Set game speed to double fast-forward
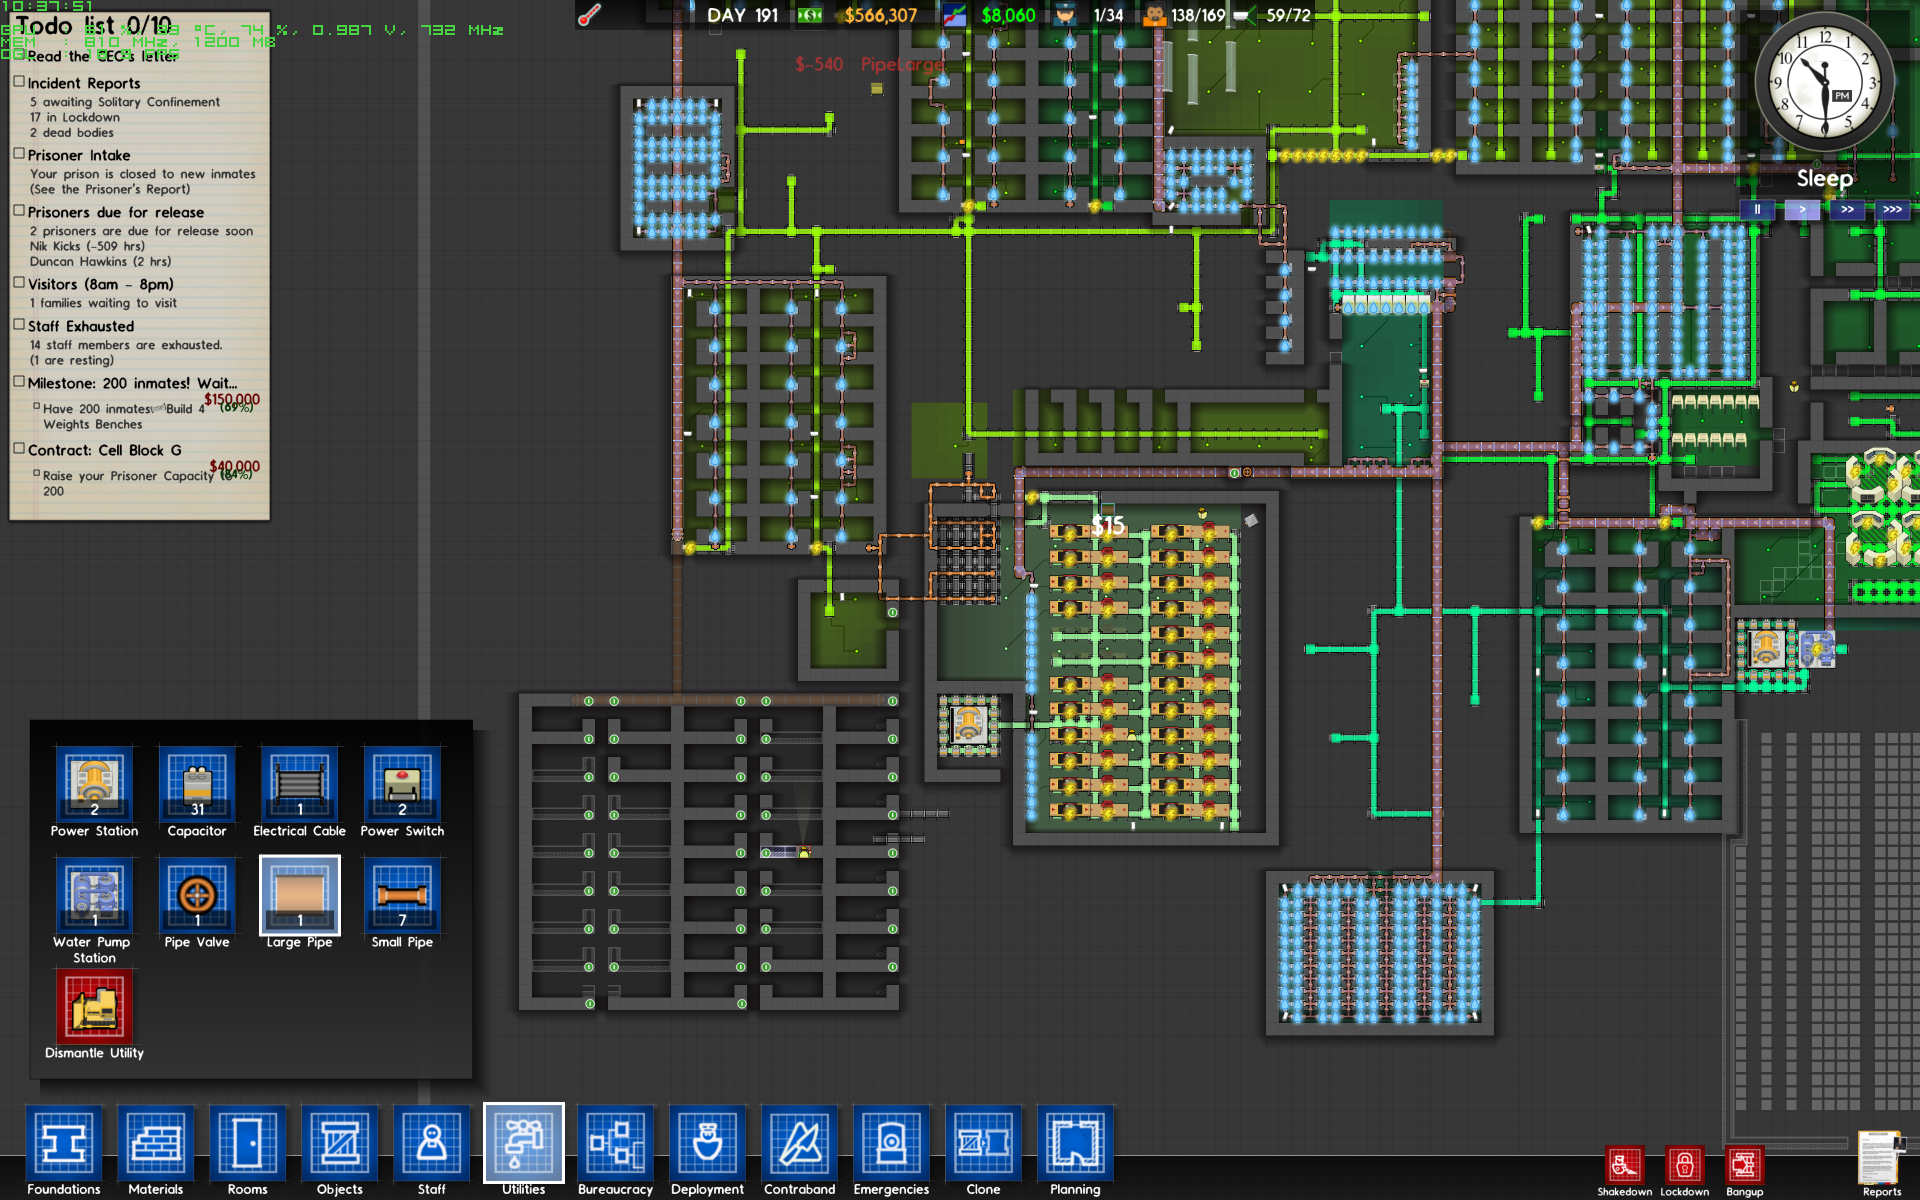1920x1200 pixels. click(x=1847, y=210)
